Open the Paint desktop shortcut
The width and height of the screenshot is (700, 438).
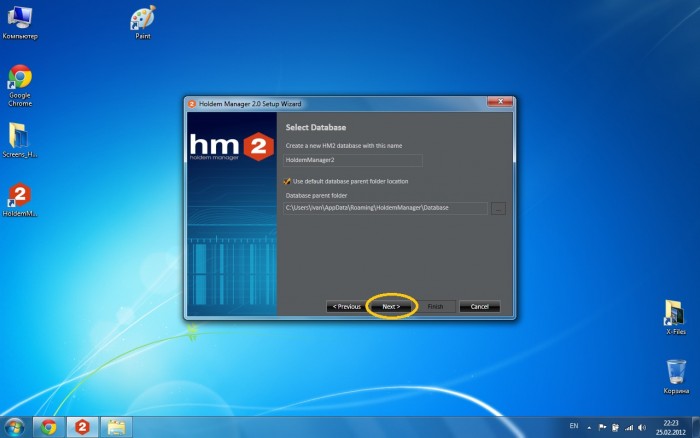coord(143,22)
